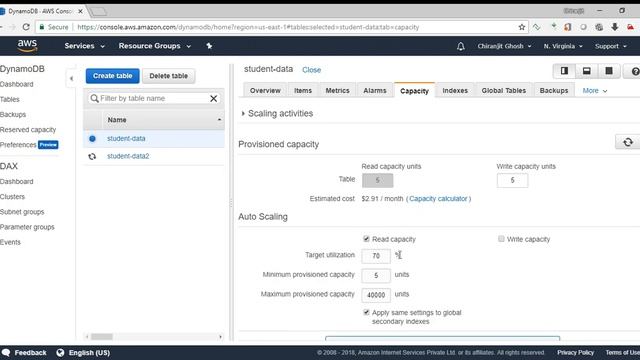
Task: Click the search magnifier in table filter
Action: pyautogui.click(x=94, y=98)
